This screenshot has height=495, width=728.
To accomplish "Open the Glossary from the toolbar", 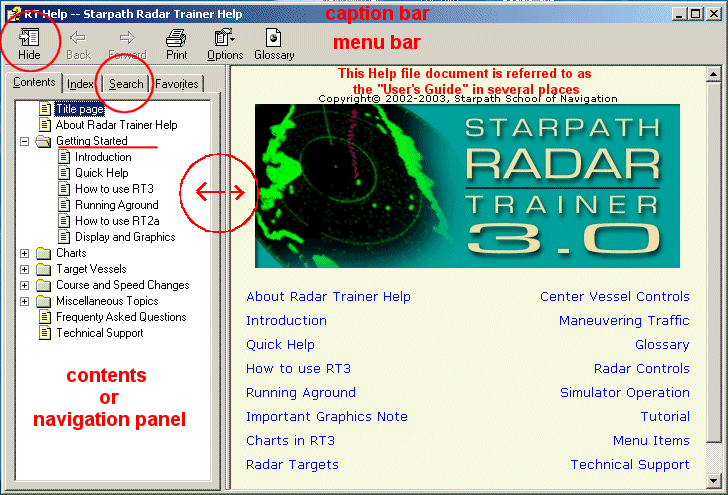I will point(274,45).
